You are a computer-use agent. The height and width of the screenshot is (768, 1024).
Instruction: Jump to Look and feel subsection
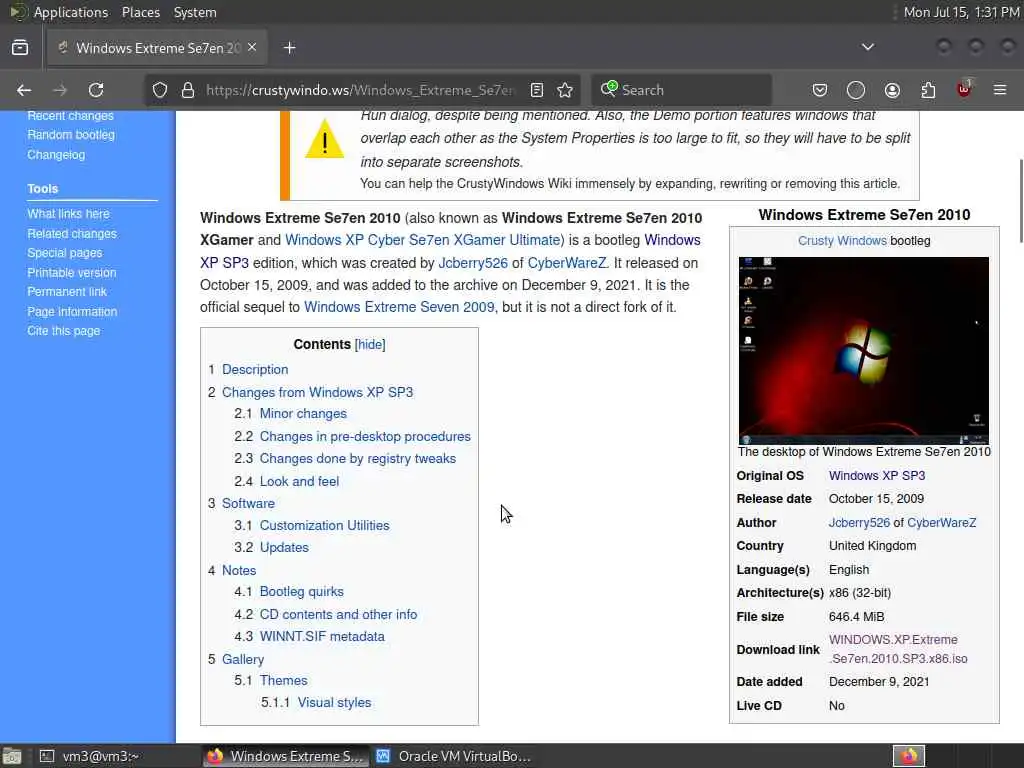(299, 481)
